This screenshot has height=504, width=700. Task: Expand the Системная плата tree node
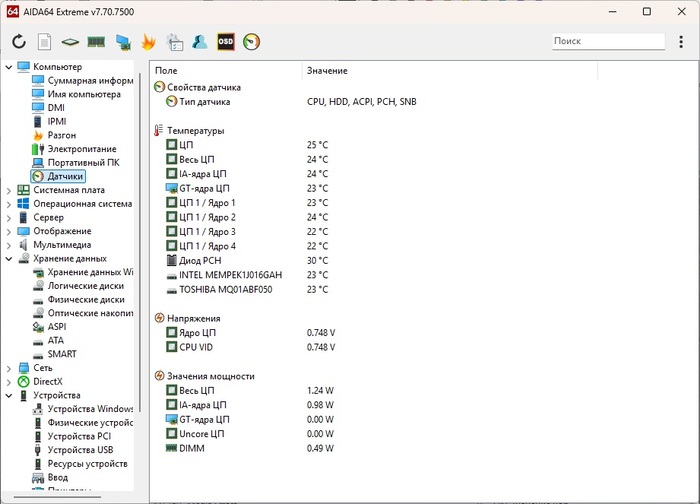(9, 190)
